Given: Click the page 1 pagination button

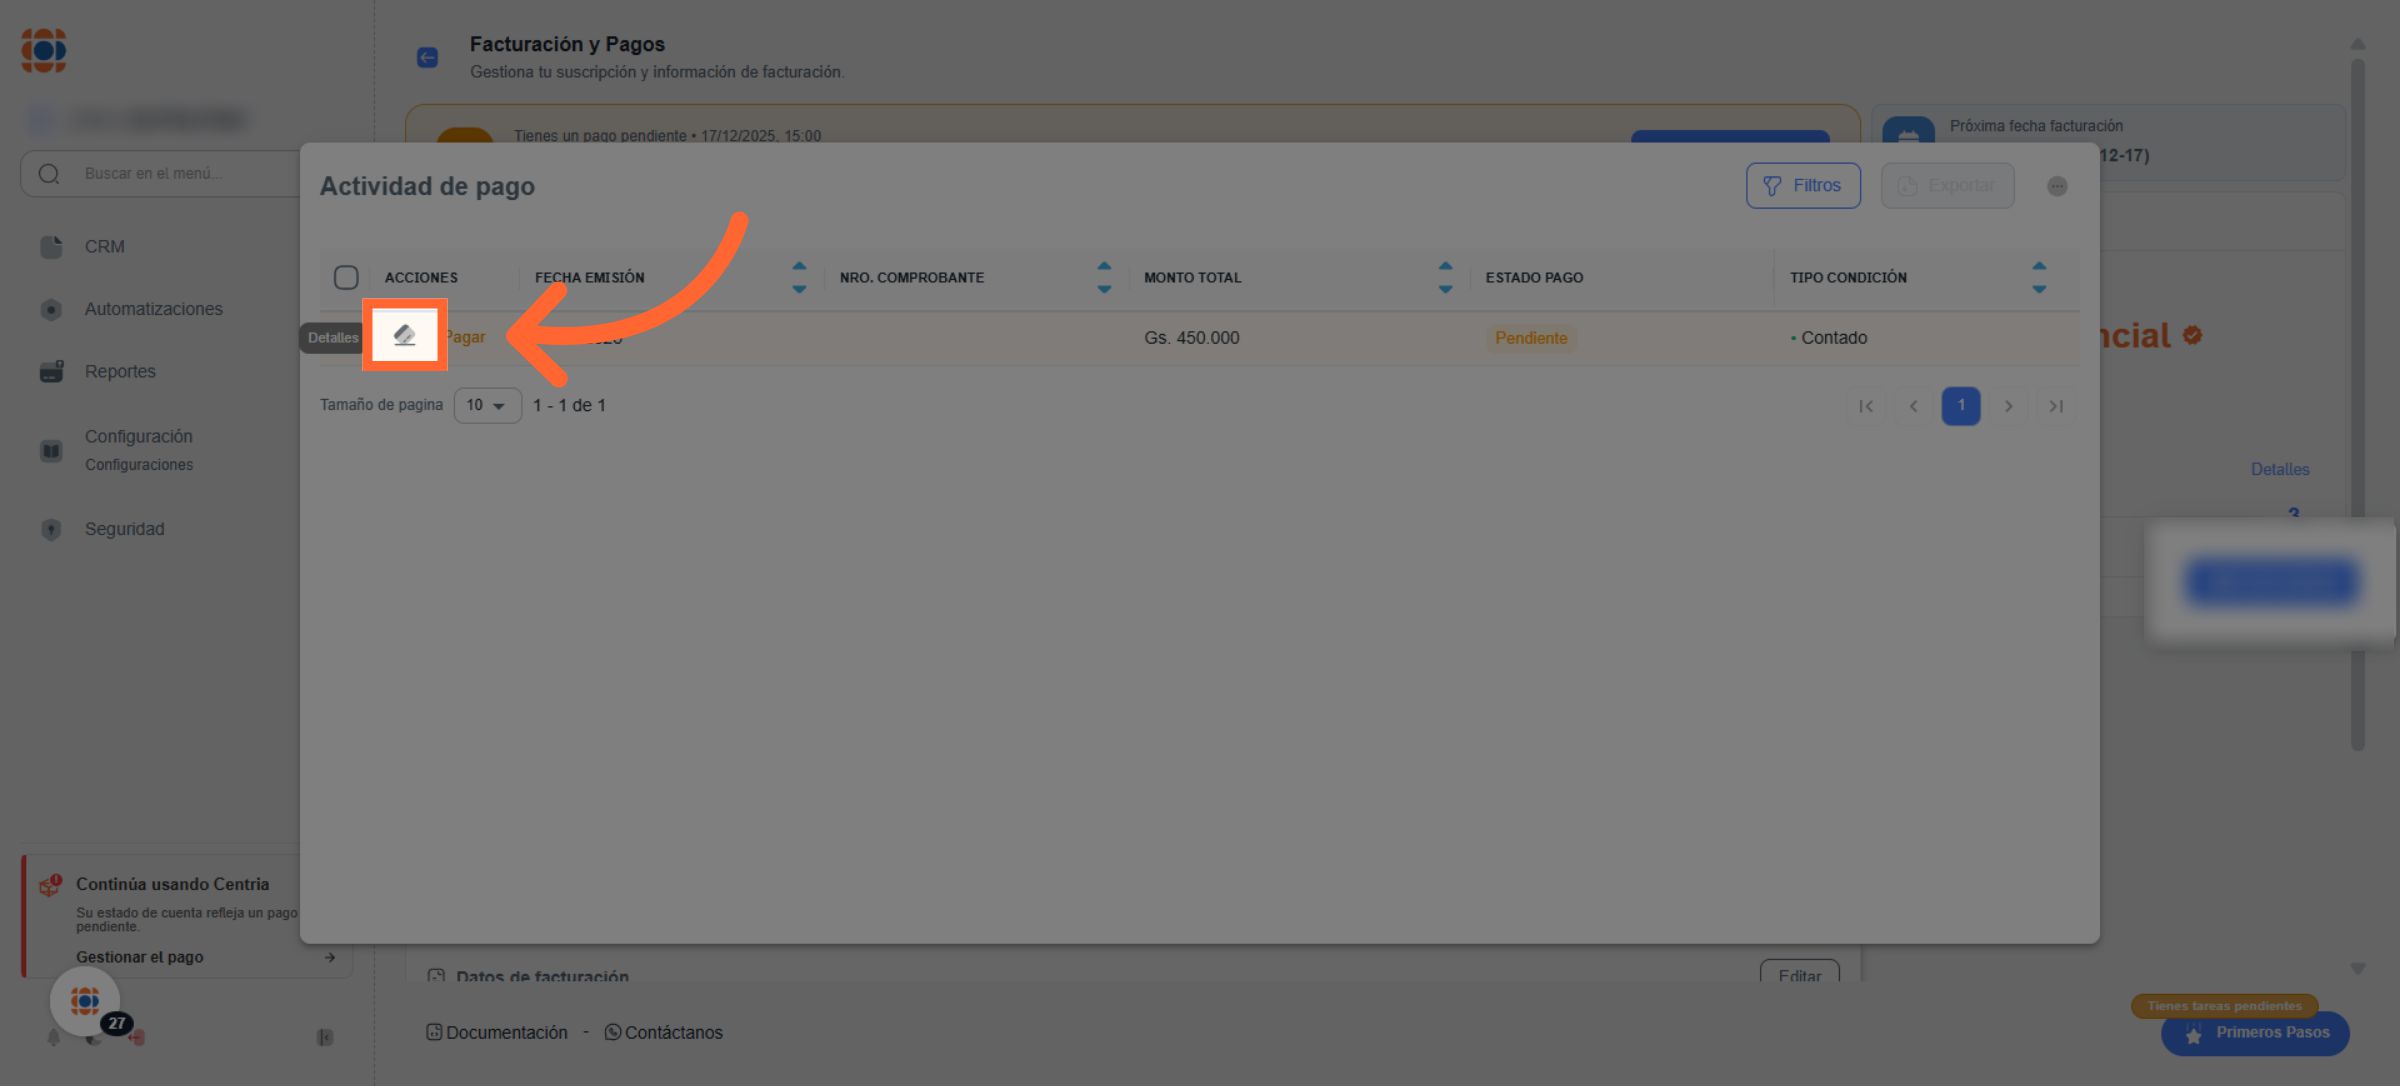Looking at the screenshot, I should point(1960,406).
